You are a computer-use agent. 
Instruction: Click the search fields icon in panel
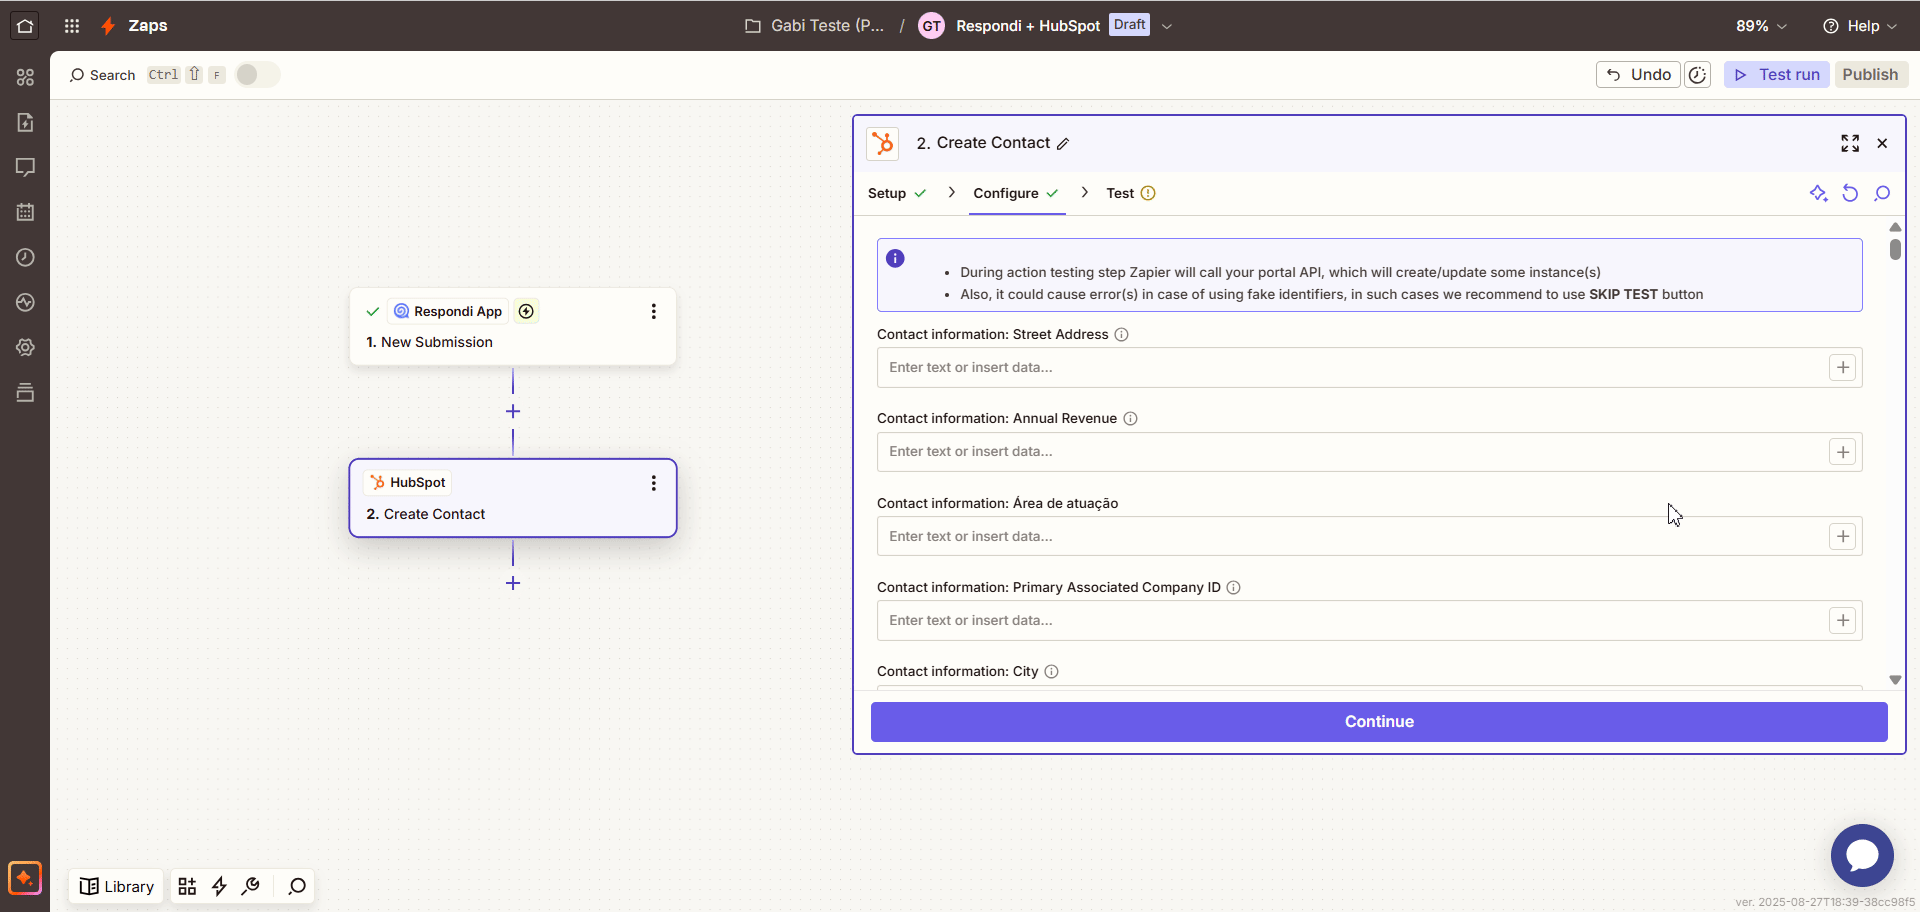tap(1882, 193)
